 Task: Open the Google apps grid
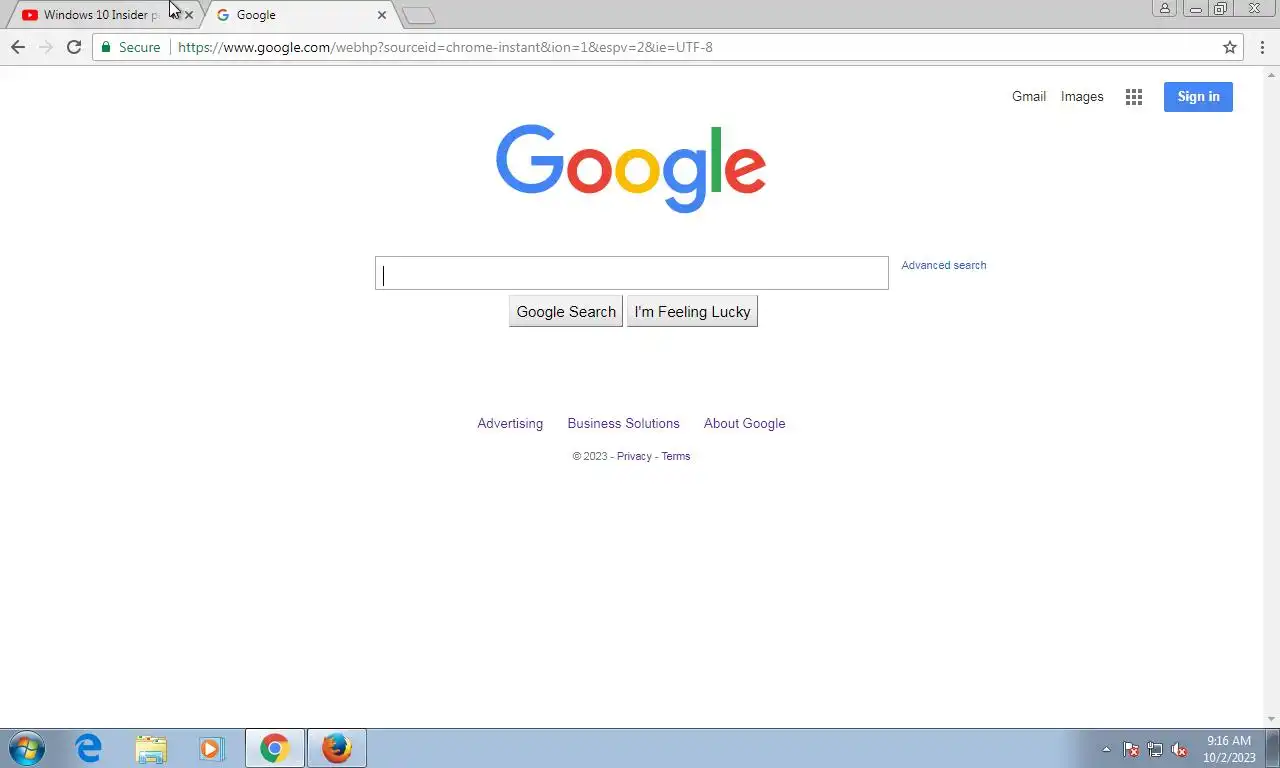tap(1134, 97)
